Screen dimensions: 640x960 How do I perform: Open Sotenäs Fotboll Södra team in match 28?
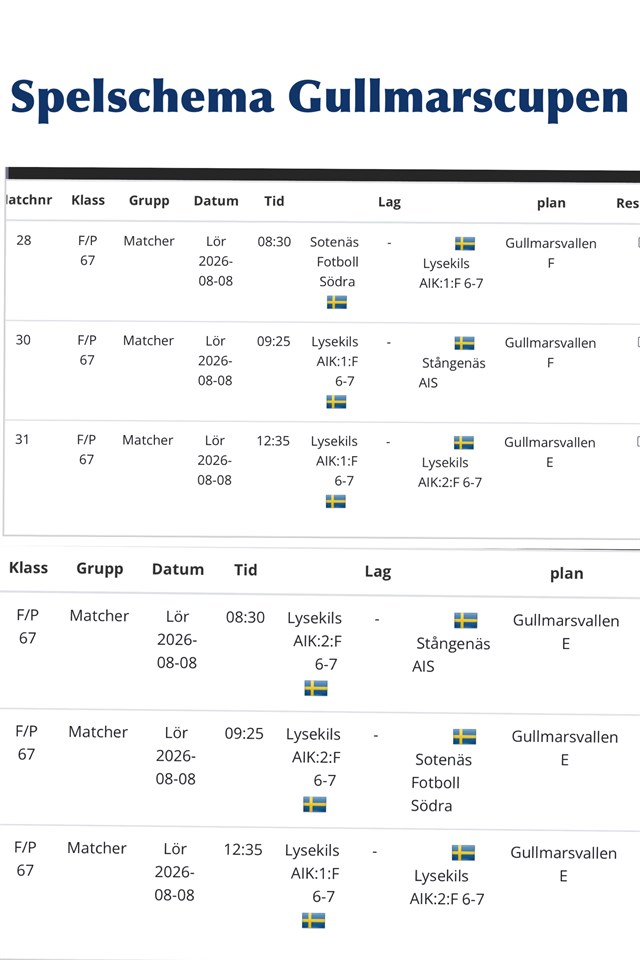pos(336,261)
